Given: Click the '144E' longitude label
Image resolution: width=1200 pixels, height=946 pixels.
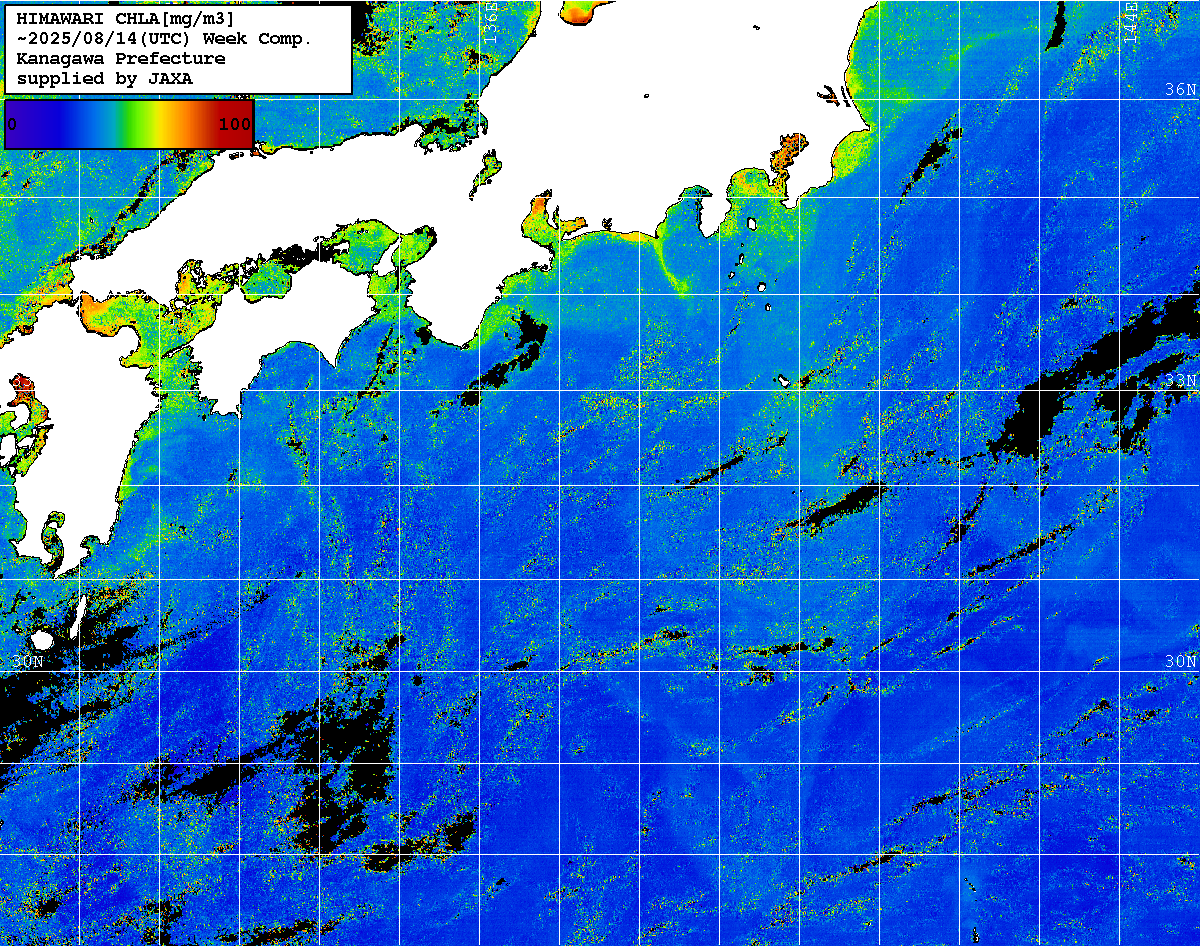Looking at the screenshot, I should (x=1131, y=21).
